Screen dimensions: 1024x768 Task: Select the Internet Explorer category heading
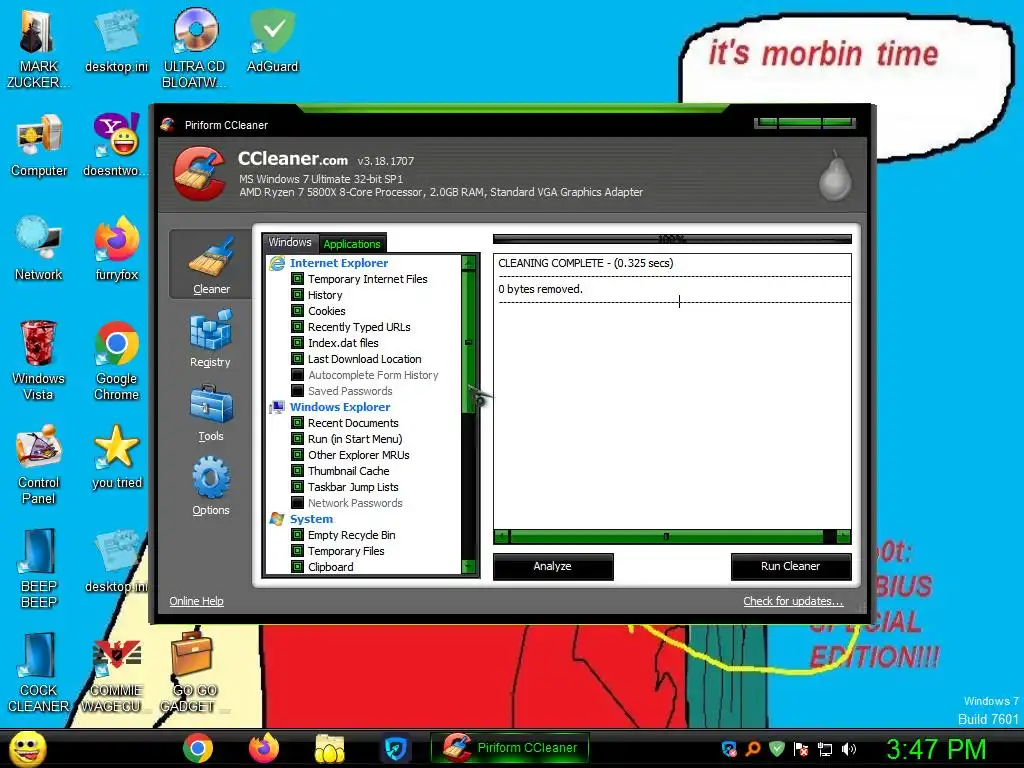point(339,263)
